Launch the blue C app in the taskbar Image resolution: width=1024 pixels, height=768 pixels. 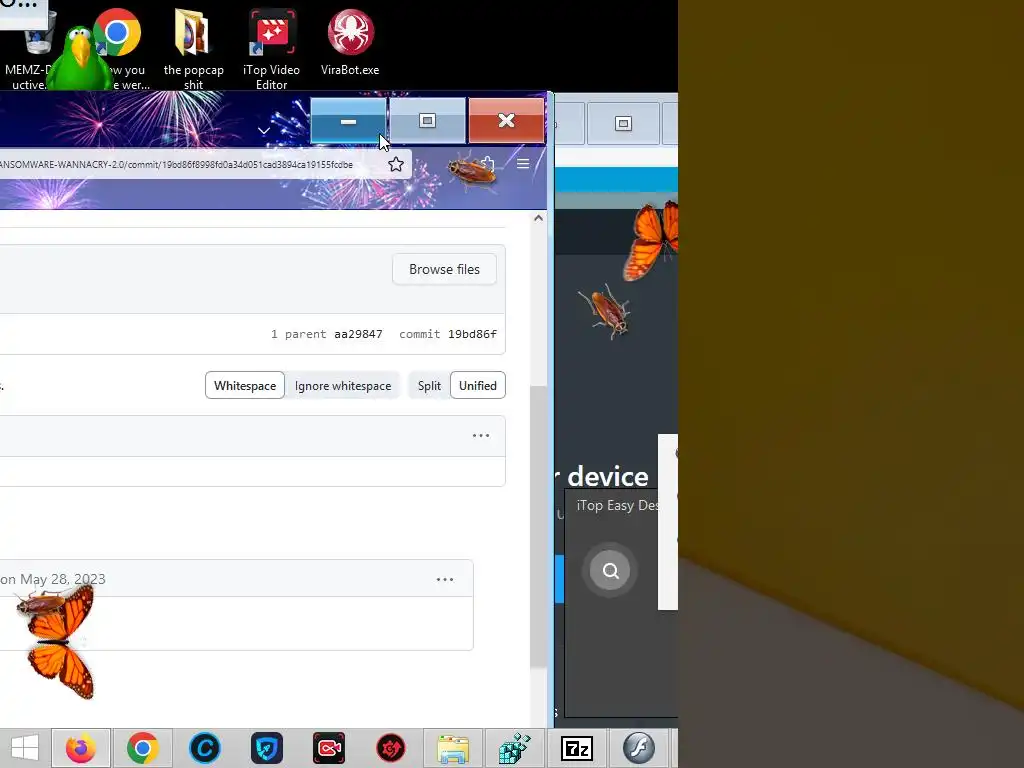coord(204,748)
